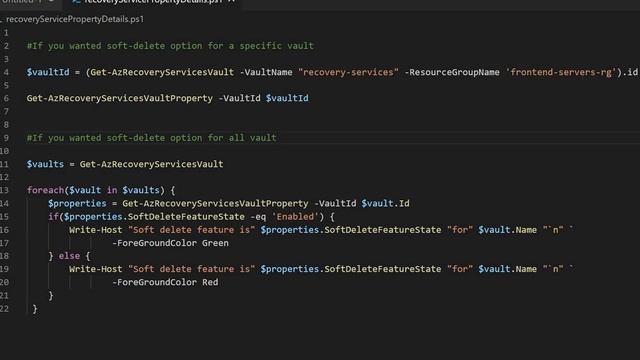Click $vault.Name on line 16

507,230
